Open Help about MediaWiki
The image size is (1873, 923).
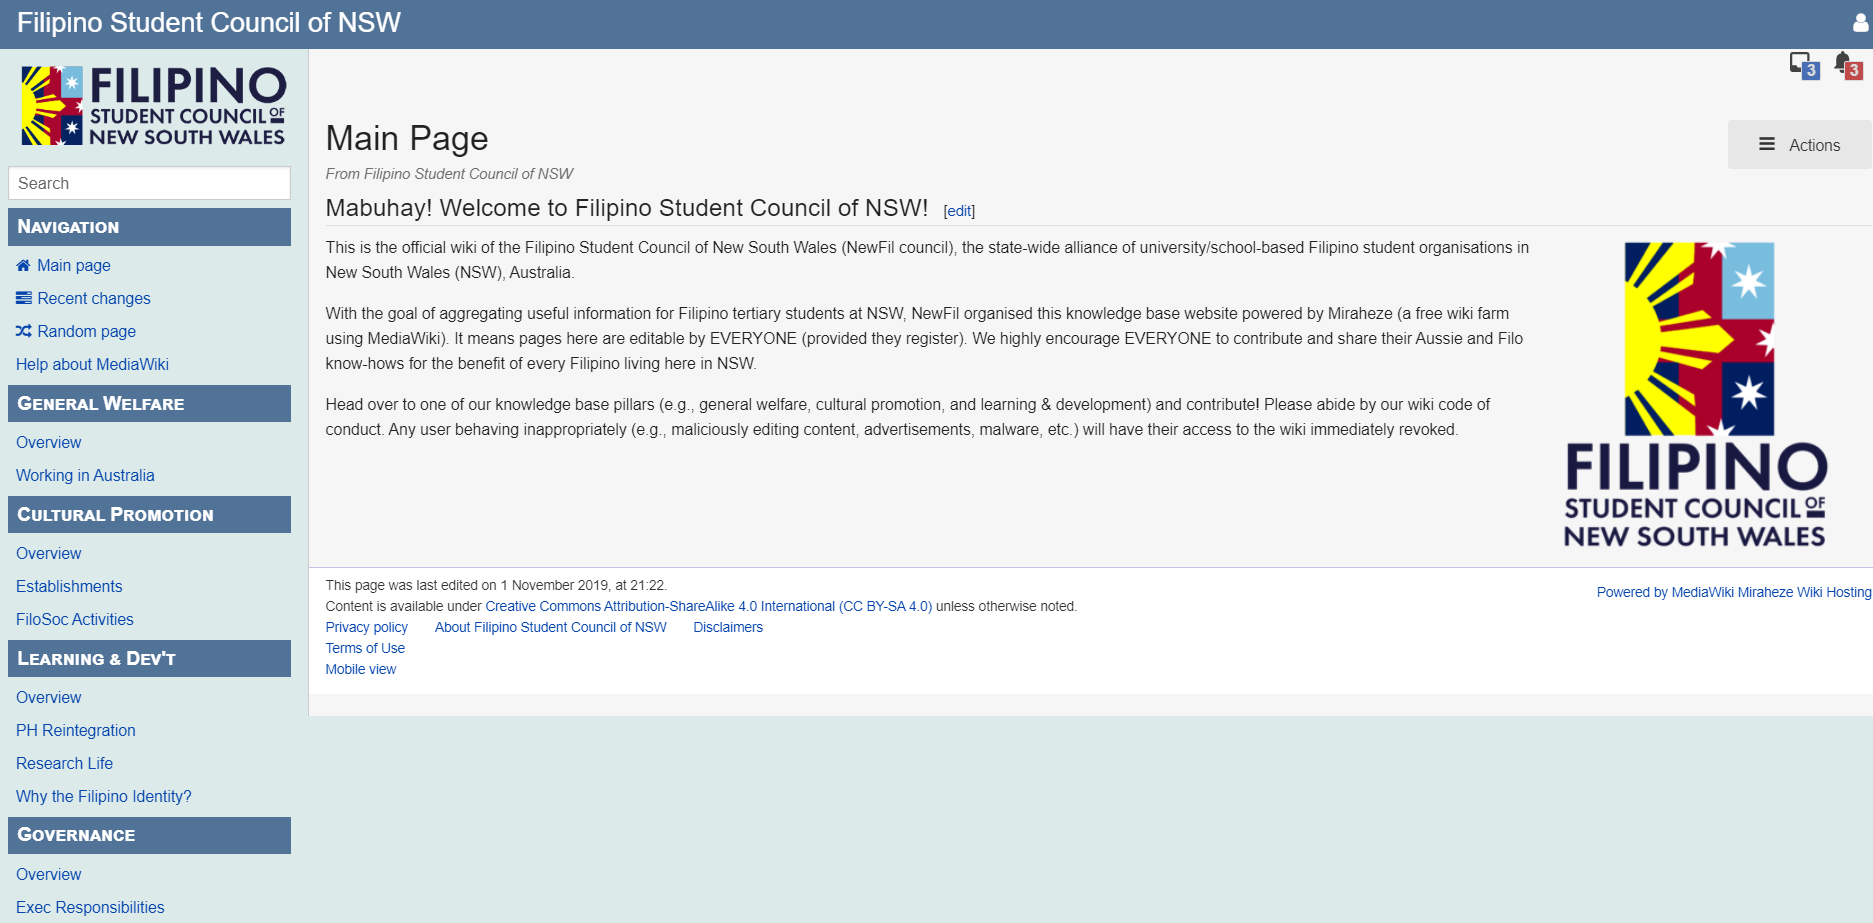(92, 364)
